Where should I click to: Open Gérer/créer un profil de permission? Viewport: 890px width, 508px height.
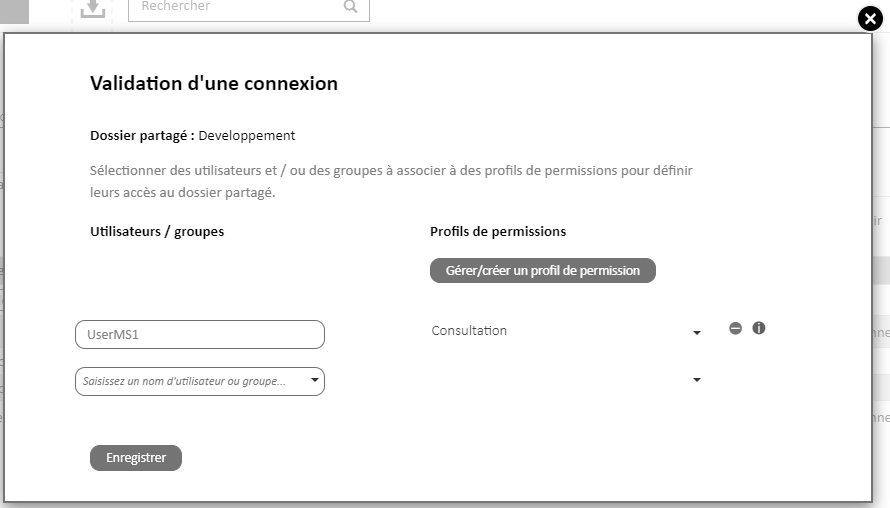543,271
